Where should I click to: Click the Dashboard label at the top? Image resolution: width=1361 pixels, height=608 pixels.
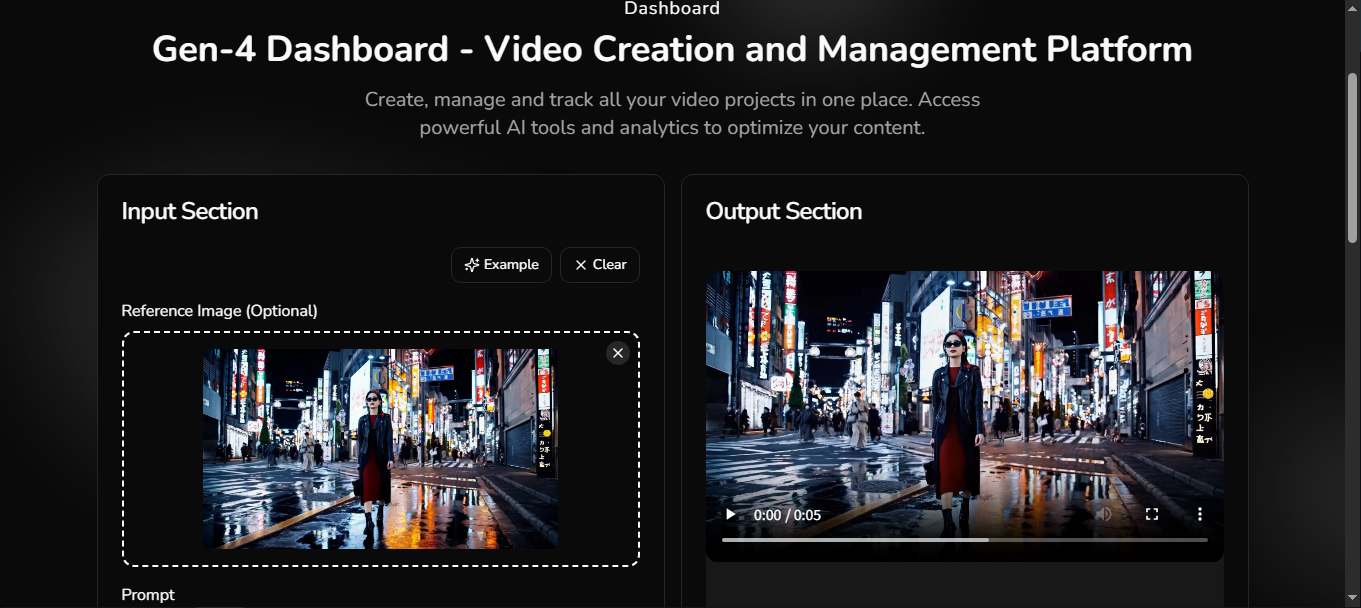[x=672, y=9]
